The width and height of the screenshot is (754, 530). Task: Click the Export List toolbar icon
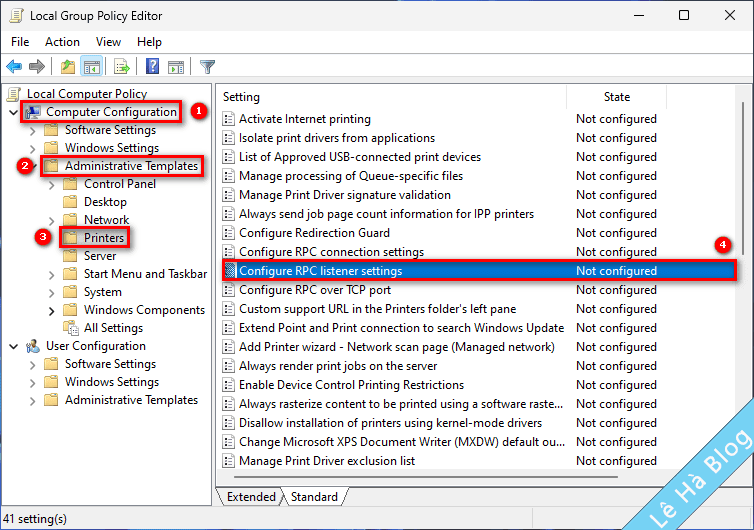(121, 67)
